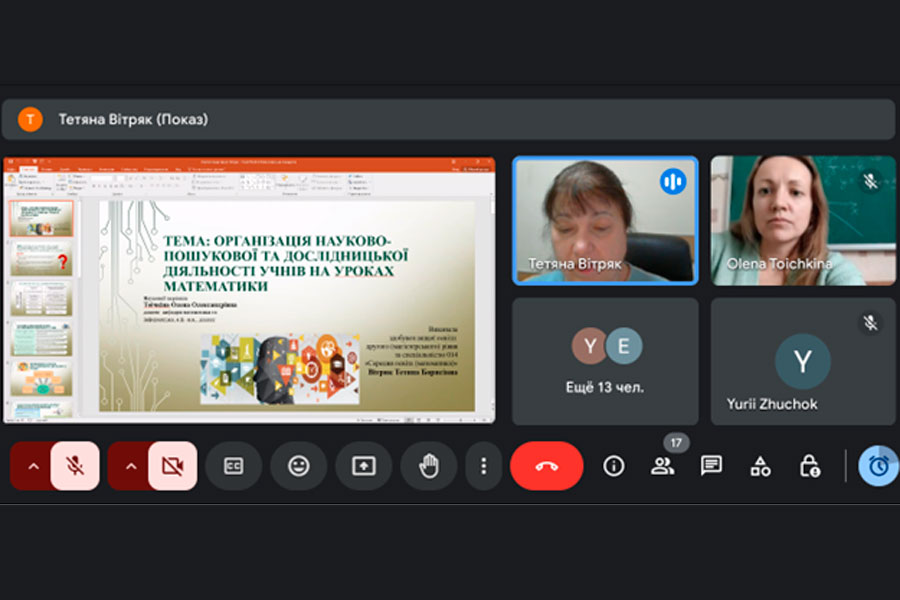This screenshot has height=600, width=900.
Task: Click the Y avatar in the 13 others tile
Action: tap(589, 346)
